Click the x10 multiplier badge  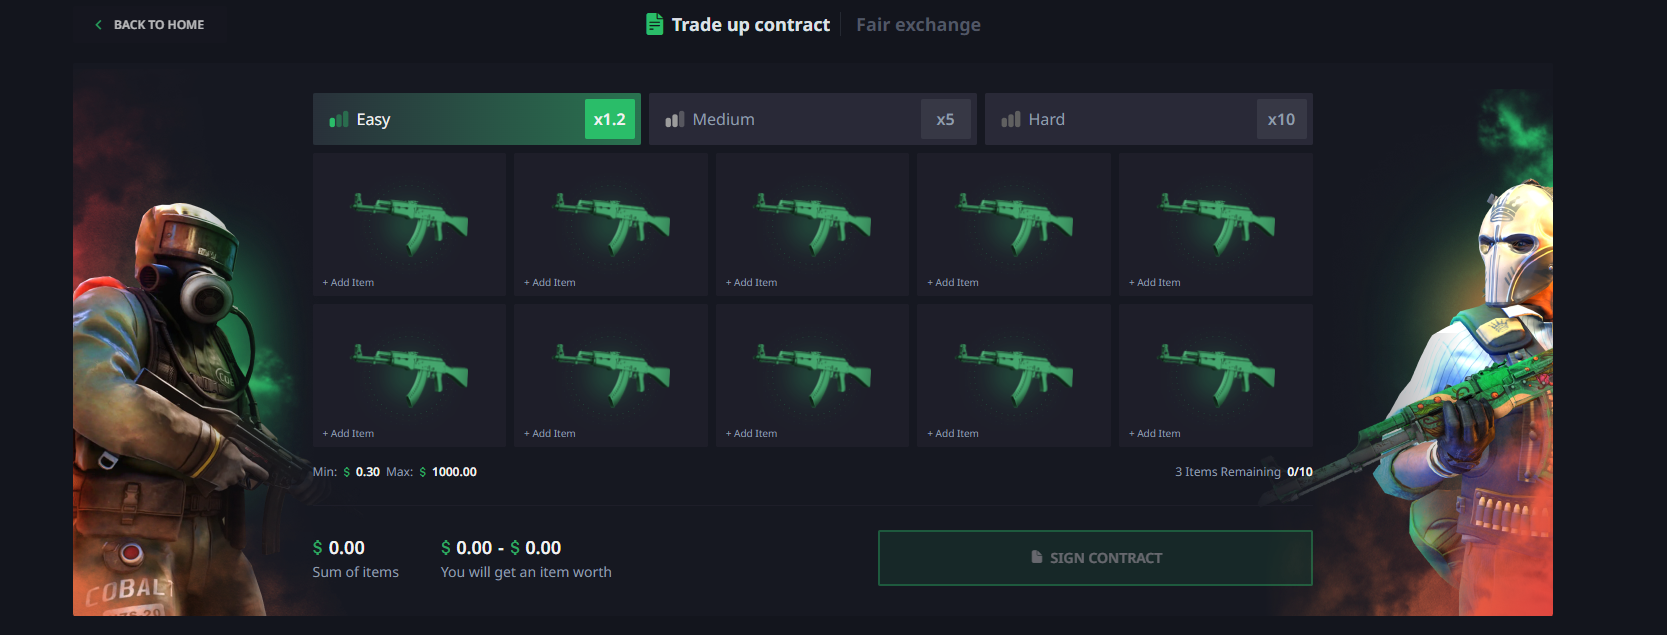(1281, 120)
